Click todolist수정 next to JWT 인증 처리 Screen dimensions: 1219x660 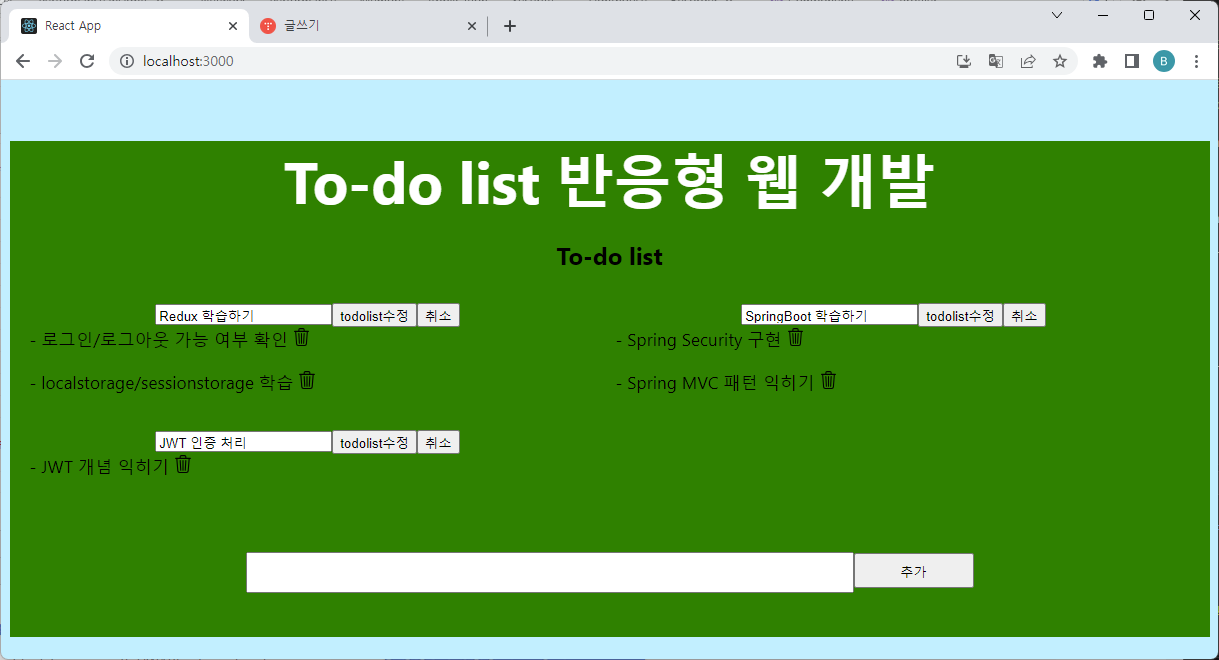[x=374, y=442]
